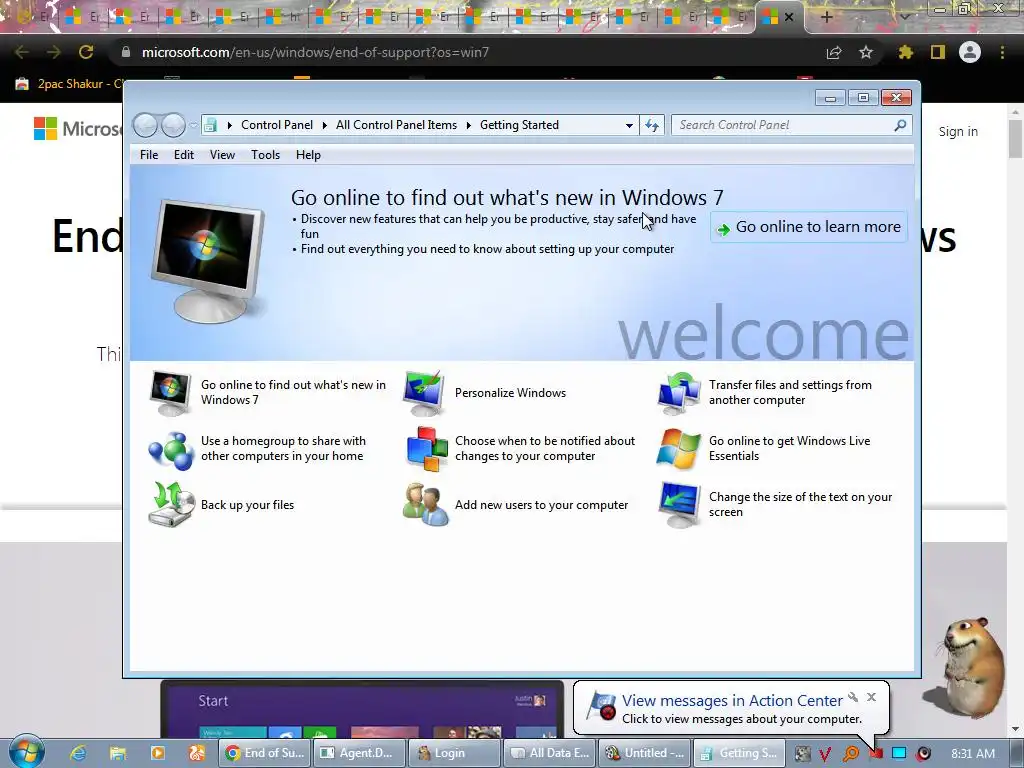1024x768 pixels.
Task: Click the monitor icon for what's new in Windows 7
Action: pyautogui.click(x=170, y=393)
